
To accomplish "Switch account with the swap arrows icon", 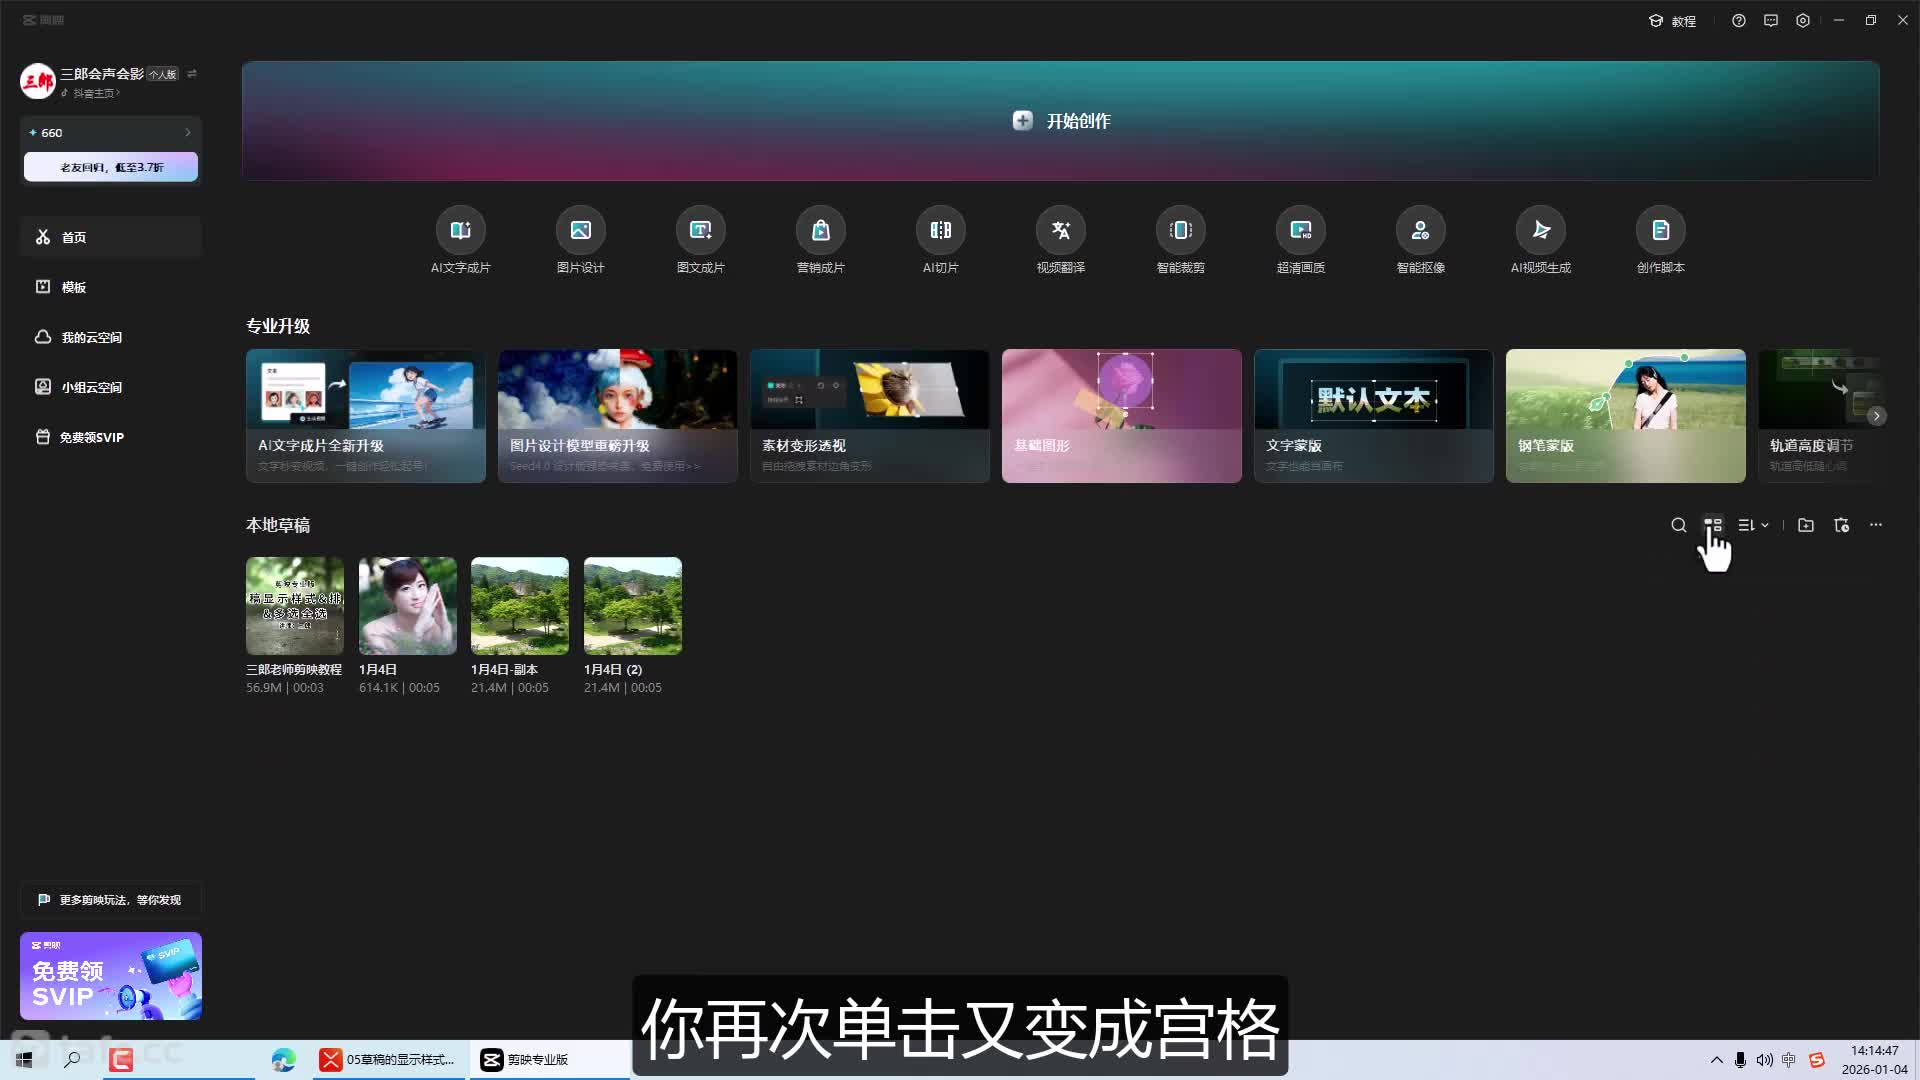I will [x=192, y=73].
